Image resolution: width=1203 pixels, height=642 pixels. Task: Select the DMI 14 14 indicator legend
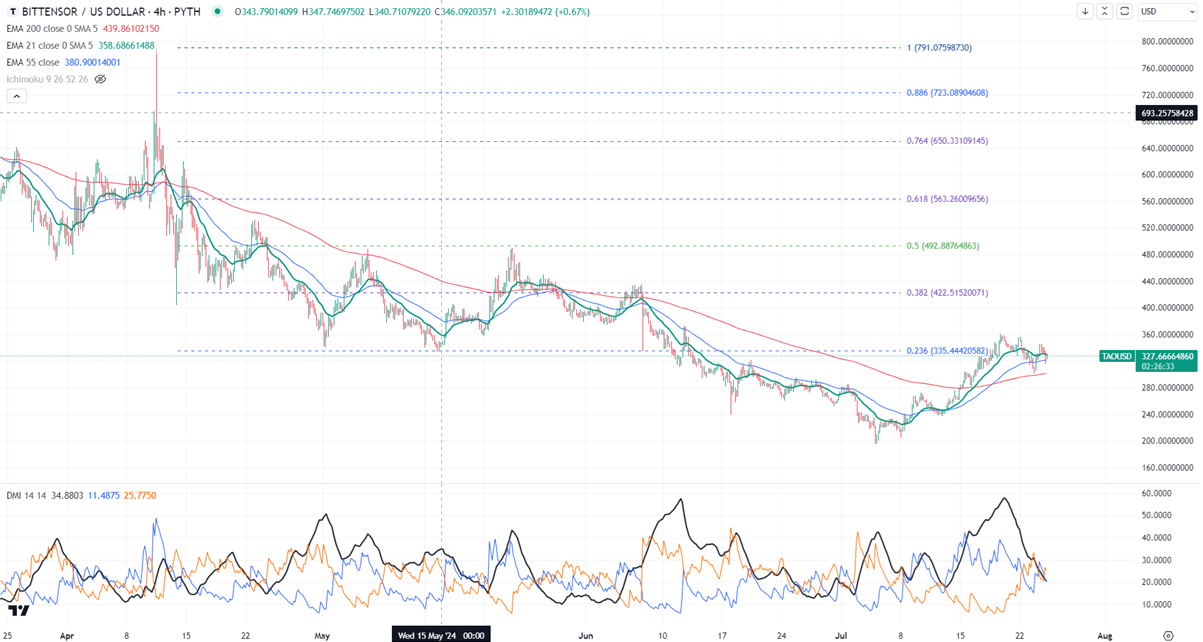[25, 495]
